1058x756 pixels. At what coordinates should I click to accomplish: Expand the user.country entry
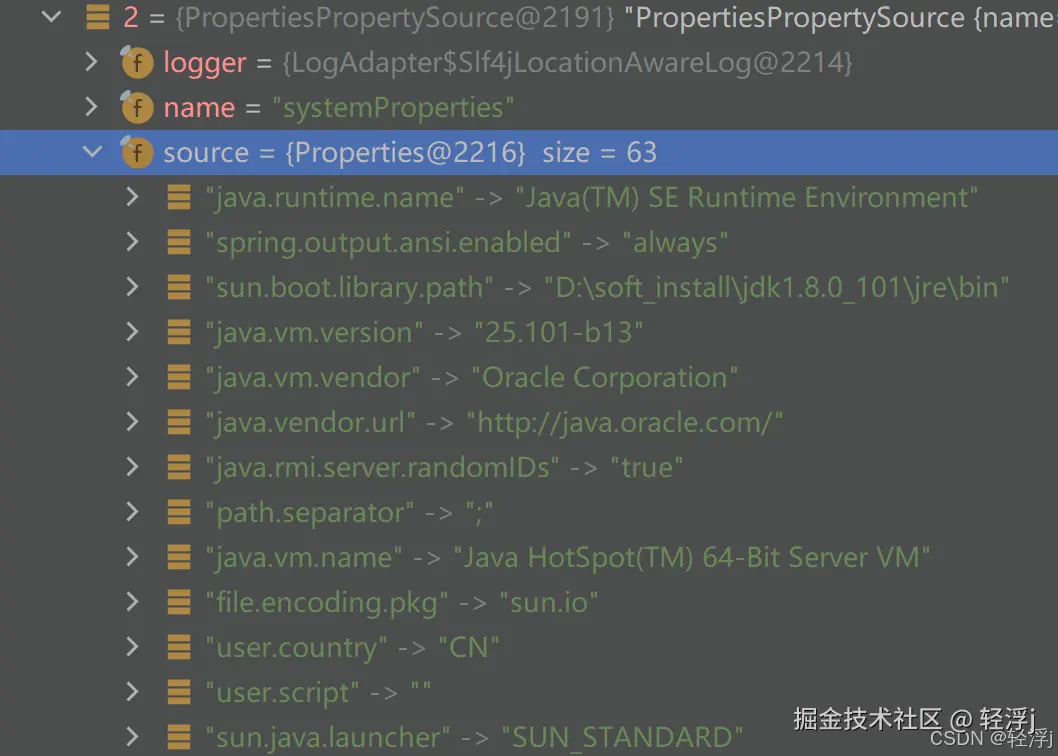(x=133, y=647)
